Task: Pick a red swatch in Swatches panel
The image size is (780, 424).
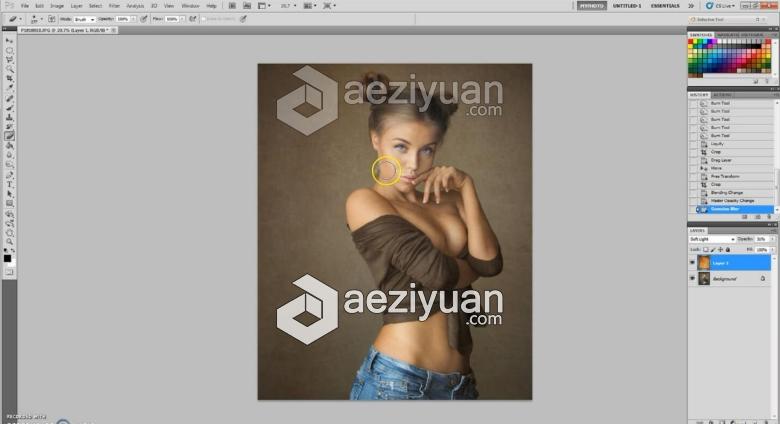Action: click(691, 43)
